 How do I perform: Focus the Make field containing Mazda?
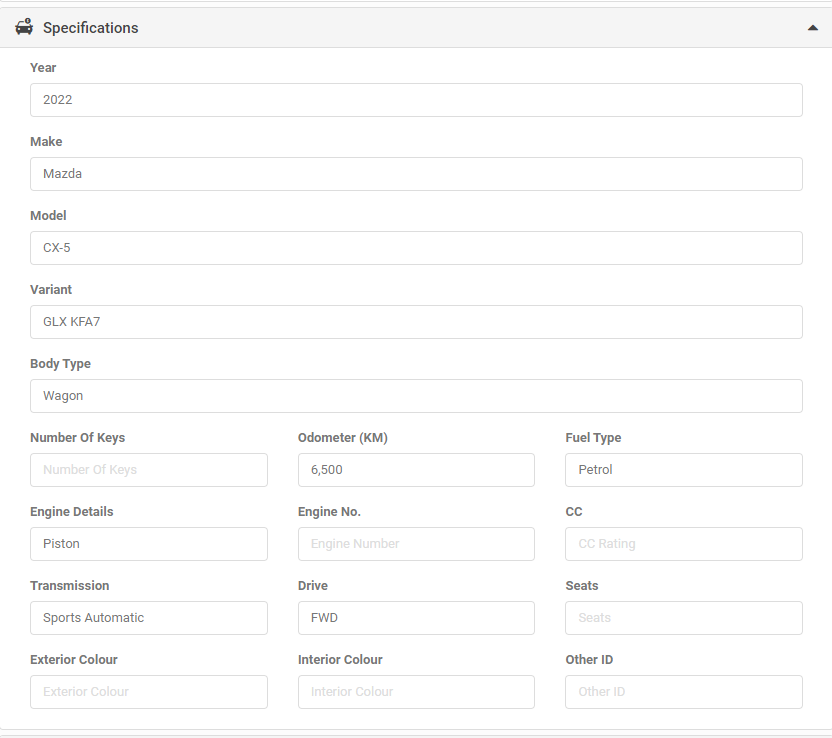click(x=416, y=174)
